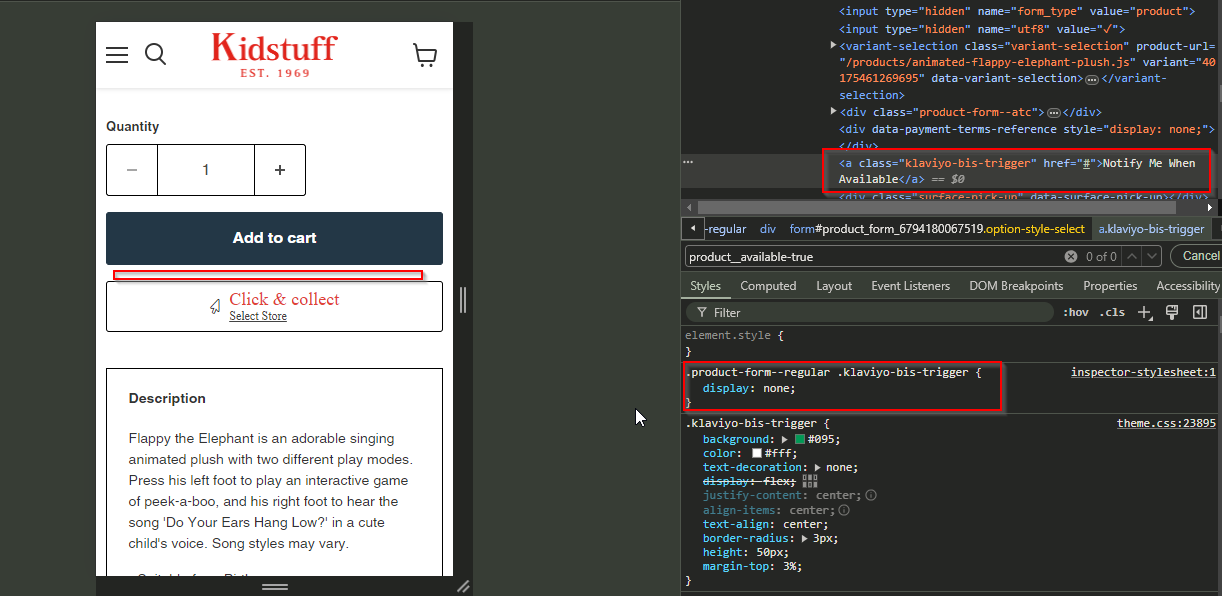Switch to the DOM Breakpoints tab

point(1016,286)
